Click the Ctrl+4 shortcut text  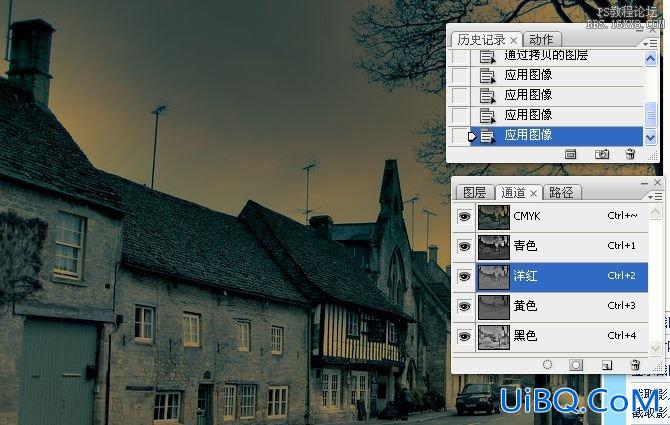click(x=622, y=336)
